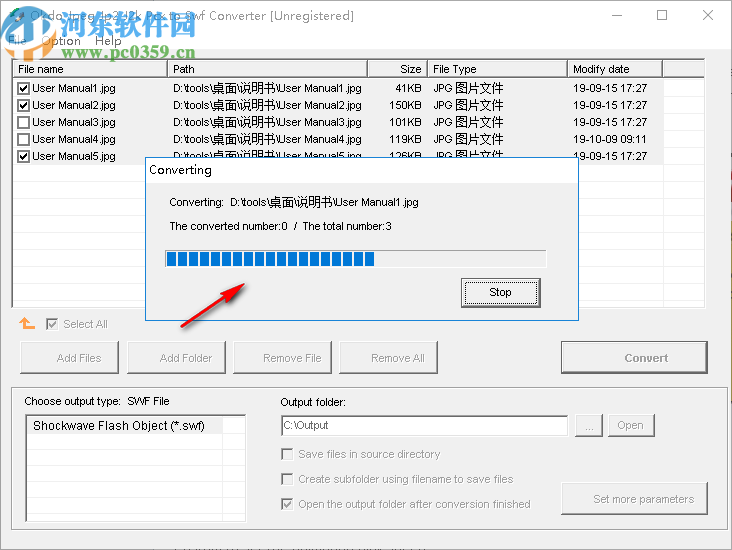Stop the conversion in progress
Screen dimensions: 732x550
[500, 293]
